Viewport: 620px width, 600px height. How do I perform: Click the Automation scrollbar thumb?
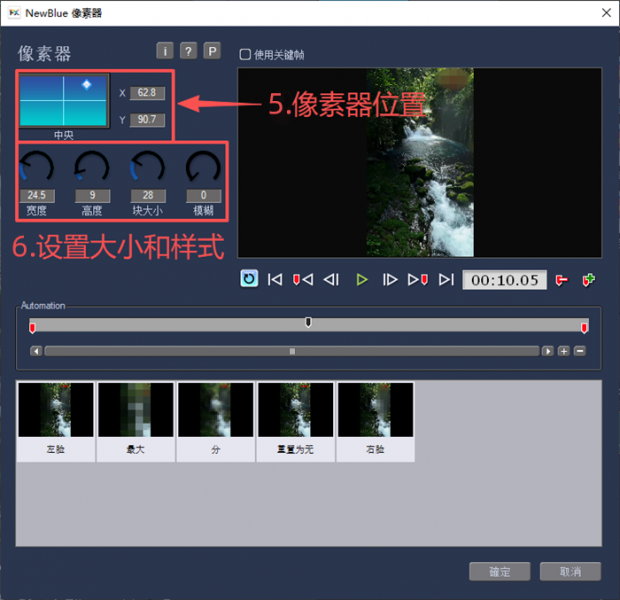click(292, 351)
